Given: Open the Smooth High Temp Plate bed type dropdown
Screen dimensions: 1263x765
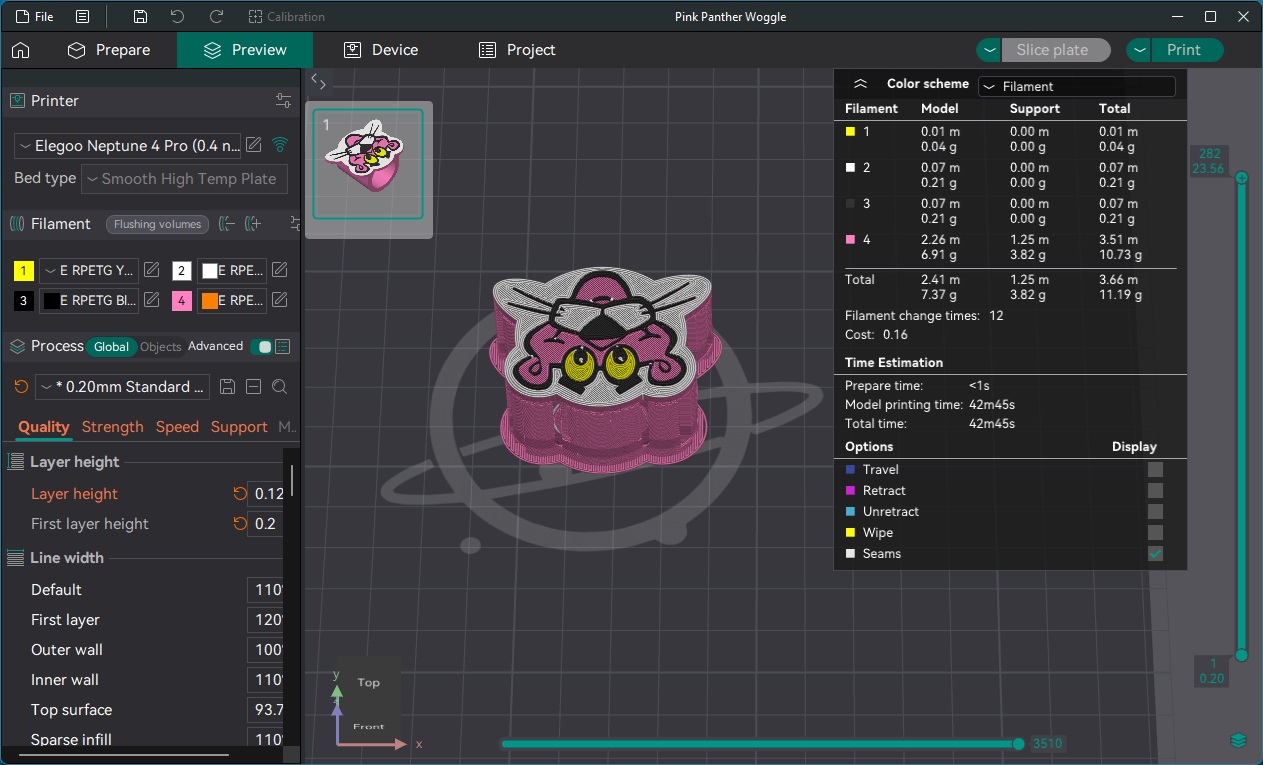Looking at the screenshot, I should 184,179.
